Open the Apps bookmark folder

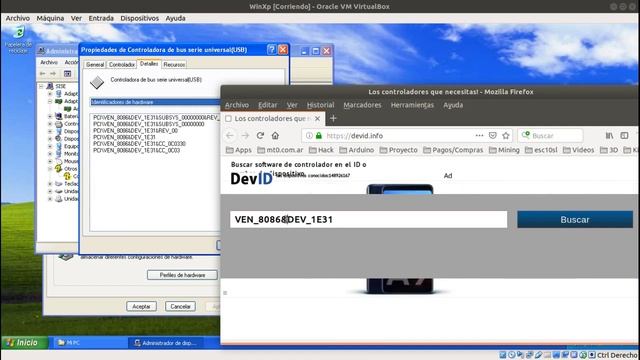pyautogui.click(x=239, y=150)
